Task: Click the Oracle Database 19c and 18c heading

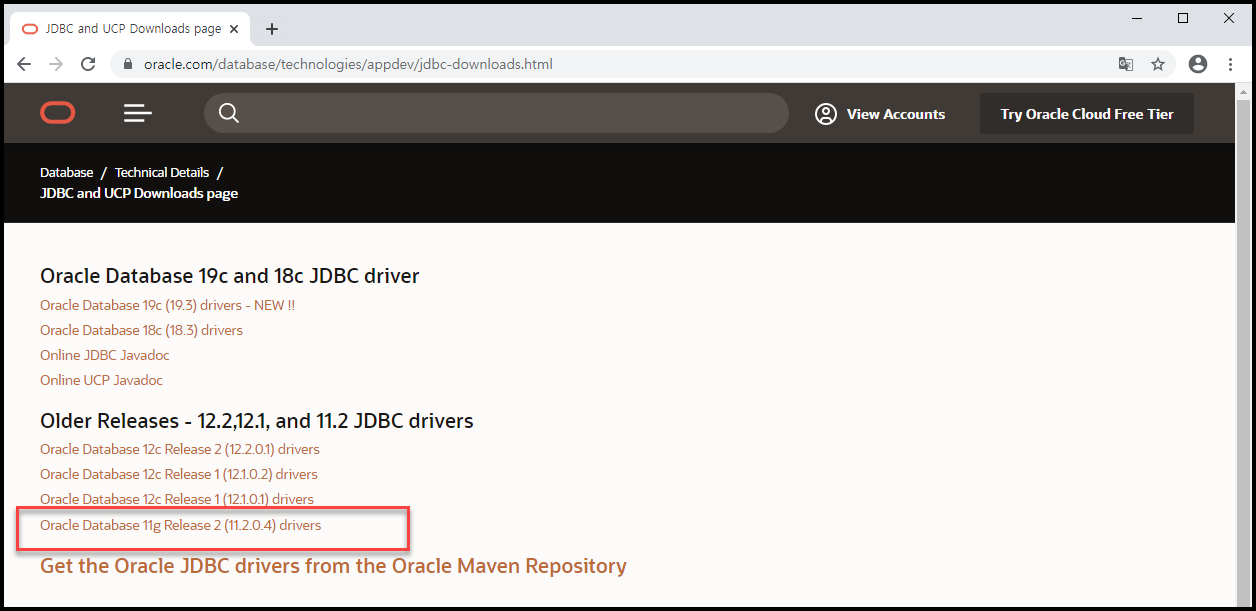Action: pyautogui.click(x=230, y=276)
